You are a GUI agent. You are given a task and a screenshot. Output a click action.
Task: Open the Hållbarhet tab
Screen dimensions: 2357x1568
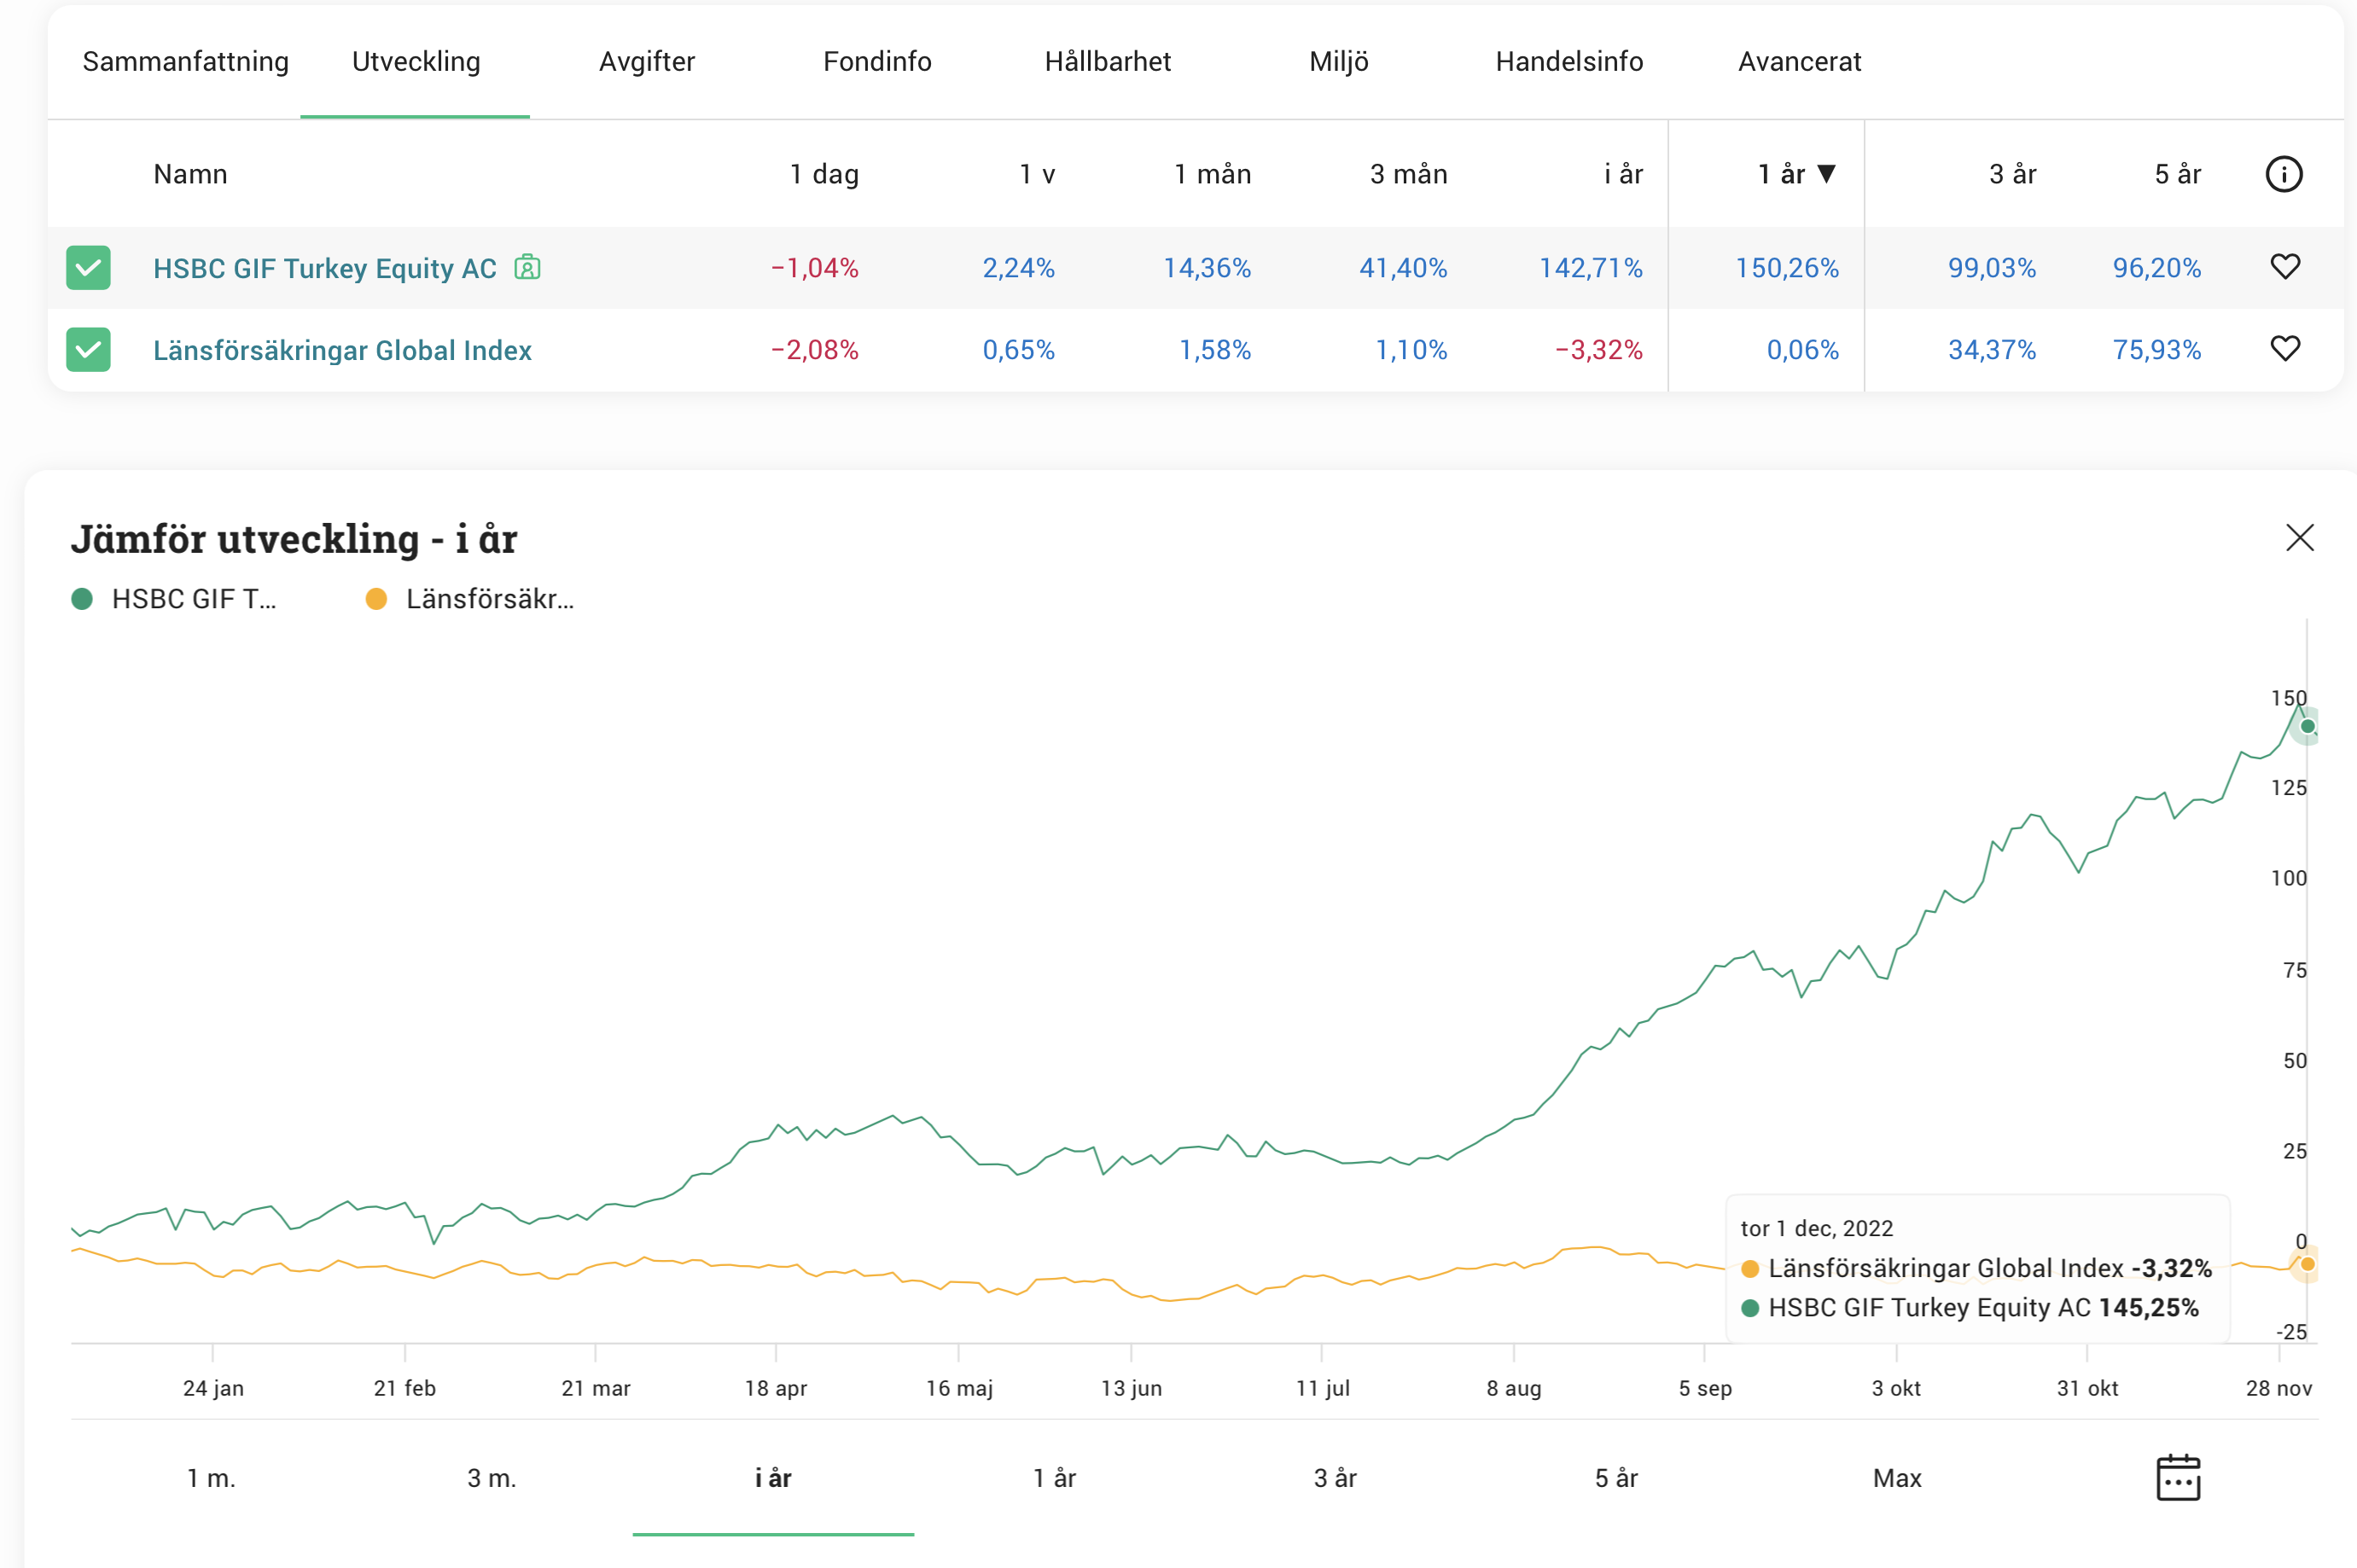[x=1107, y=61]
